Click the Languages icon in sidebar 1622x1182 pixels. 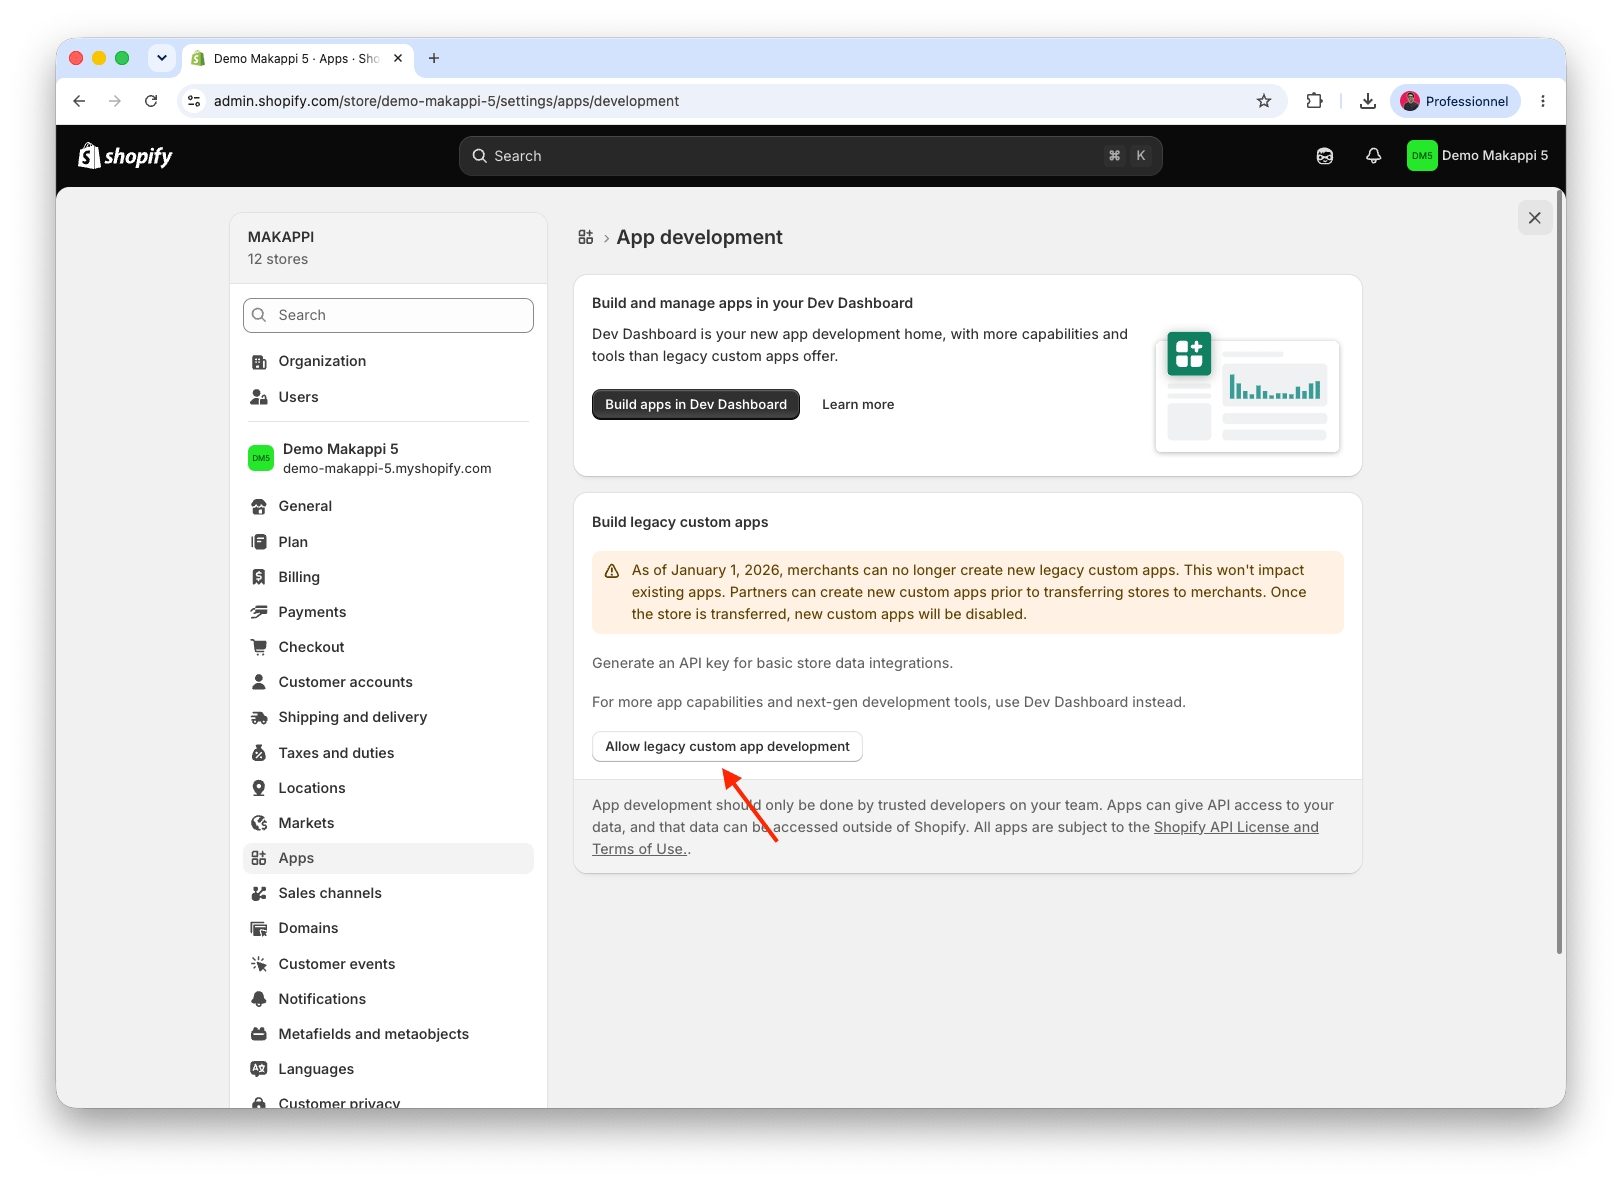259,1069
